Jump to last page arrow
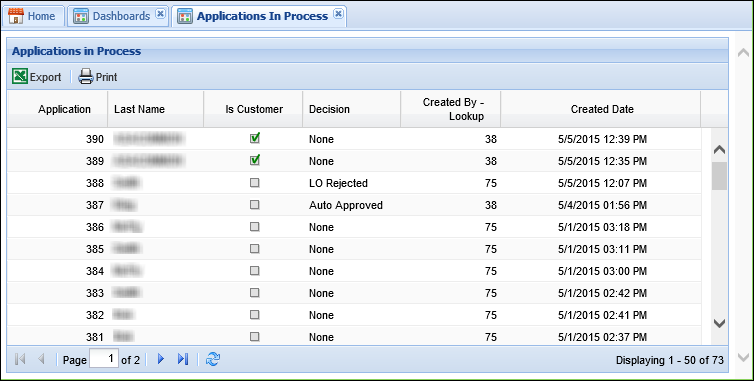754x381 pixels. [x=183, y=359]
